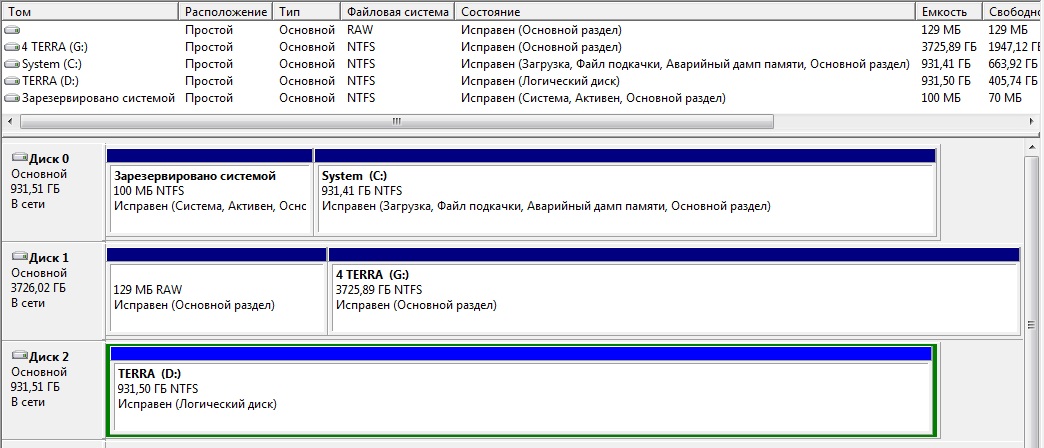Select the 4 TERRA (G:) partition block on Диск 1
The height and width of the screenshot is (448, 1044).
click(x=674, y=290)
